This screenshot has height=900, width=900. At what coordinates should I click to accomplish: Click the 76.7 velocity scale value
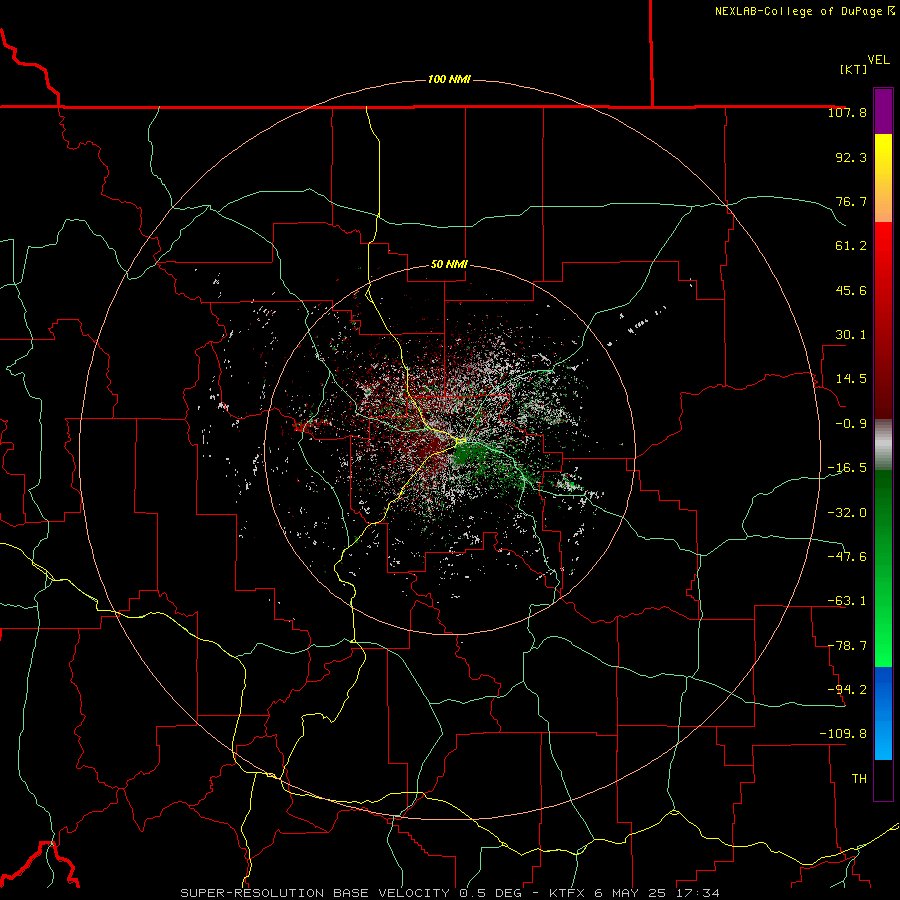click(851, 201)
